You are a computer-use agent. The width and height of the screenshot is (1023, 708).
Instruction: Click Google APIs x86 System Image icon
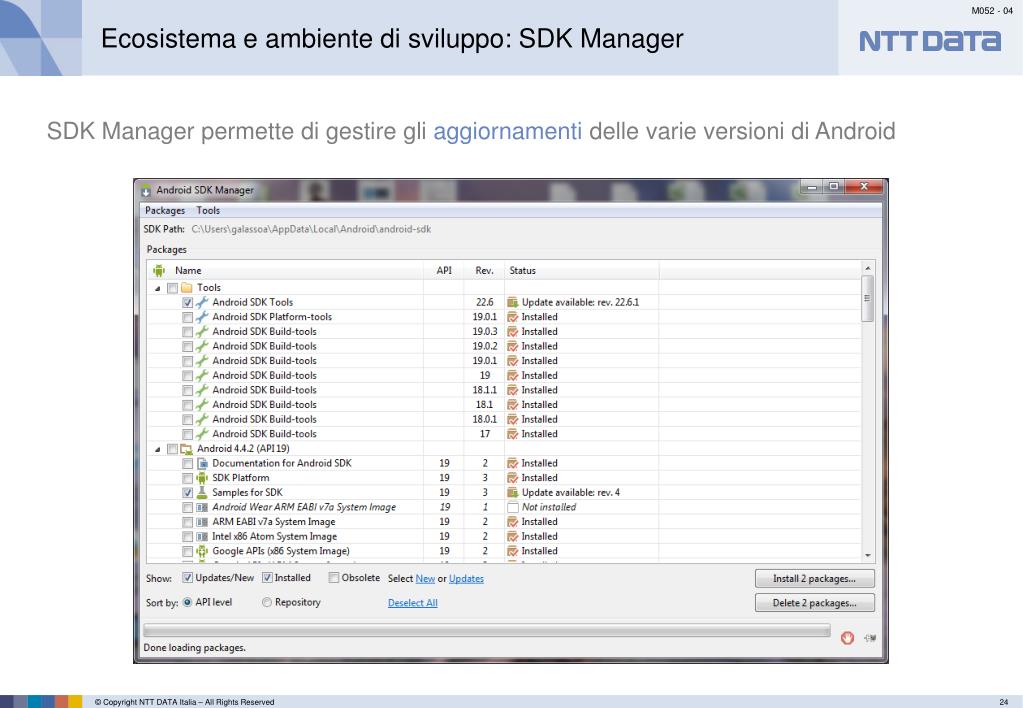pyautogui.click(x=202, y=551)
